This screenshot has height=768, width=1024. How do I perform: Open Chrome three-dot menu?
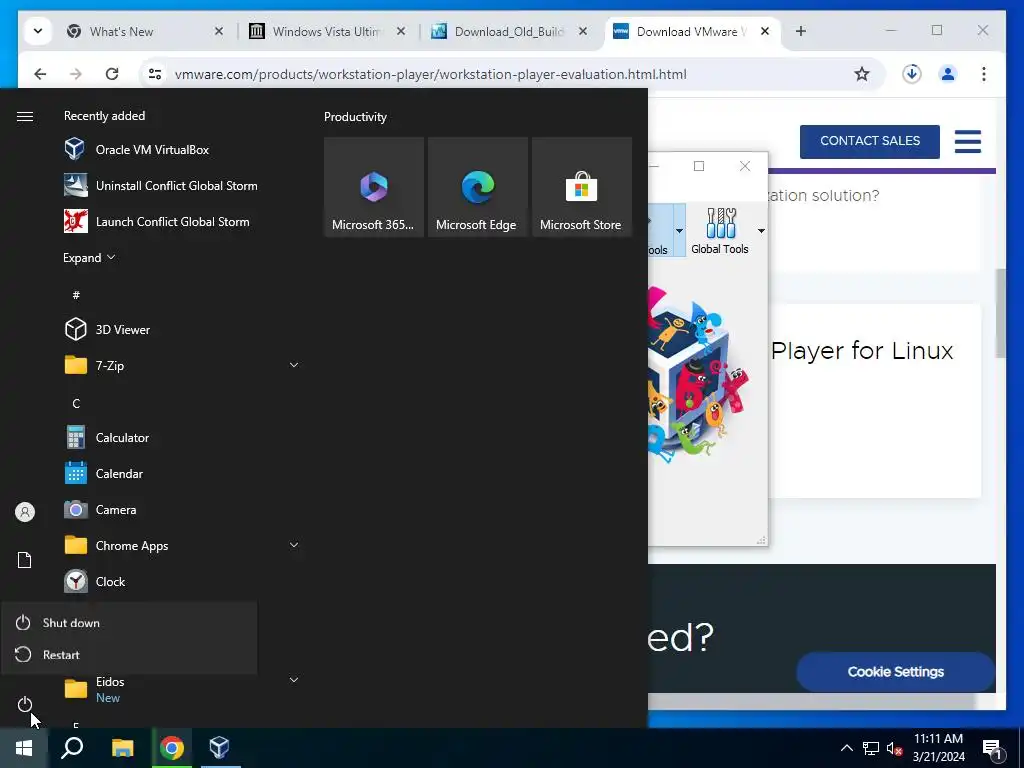click(984, 74)
